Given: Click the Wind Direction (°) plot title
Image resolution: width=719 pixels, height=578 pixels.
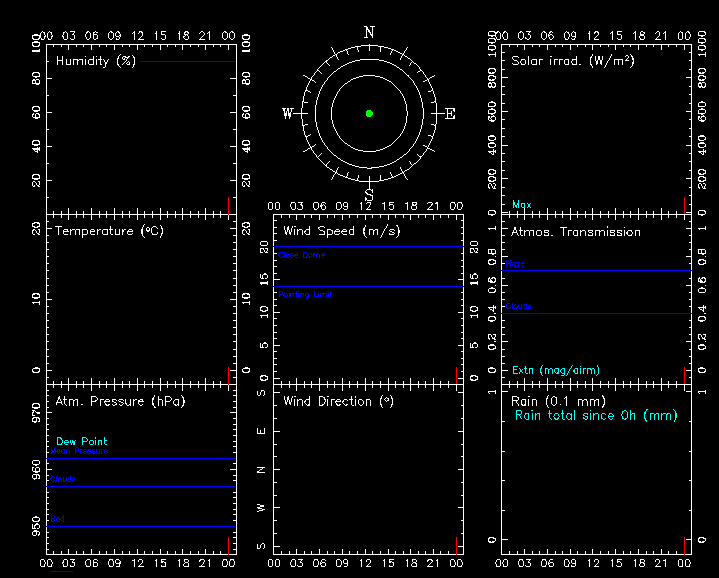Looking at the screenshot, I should click(341, 401).
